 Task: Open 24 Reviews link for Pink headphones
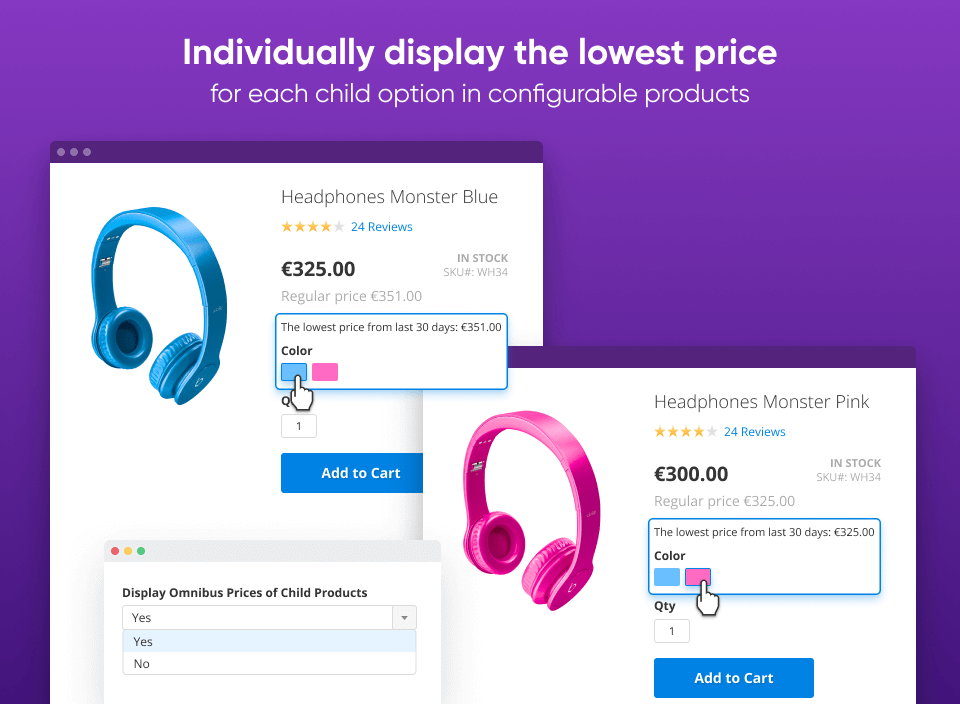pyautogui.click(x=754, y=432)
